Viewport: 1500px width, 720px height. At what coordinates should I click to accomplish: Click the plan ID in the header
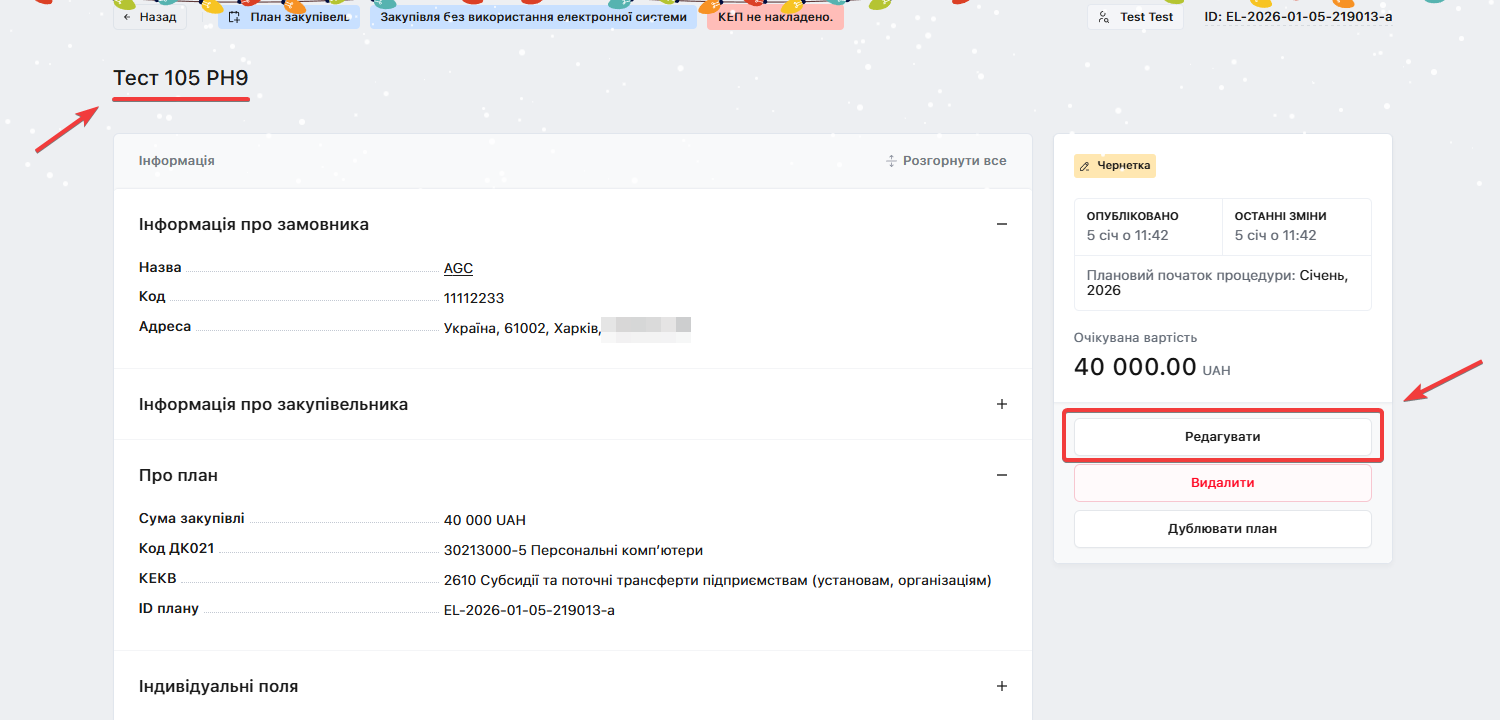[x=1298, y=17]
